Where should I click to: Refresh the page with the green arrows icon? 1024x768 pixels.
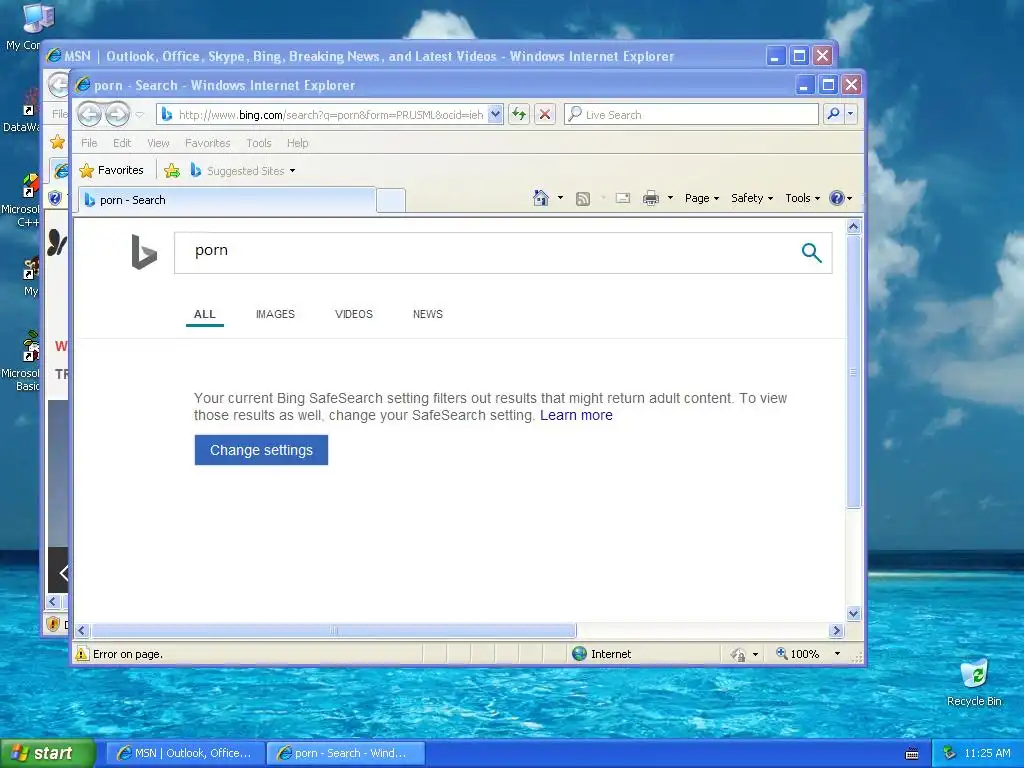click(x=519, y=114)
